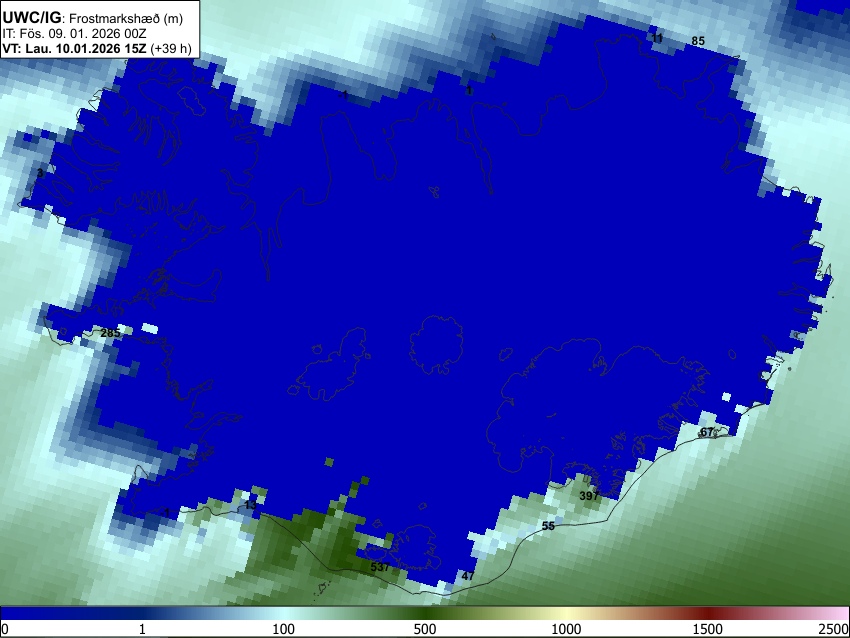Click the map value "13"

(x=250, y=505)
